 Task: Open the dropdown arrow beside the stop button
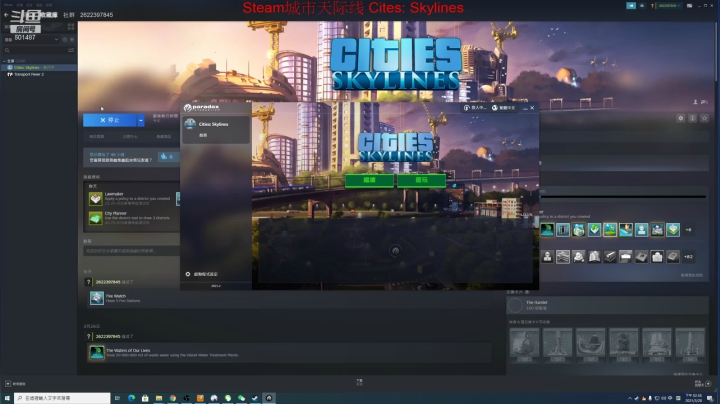(x=141, y=120)
